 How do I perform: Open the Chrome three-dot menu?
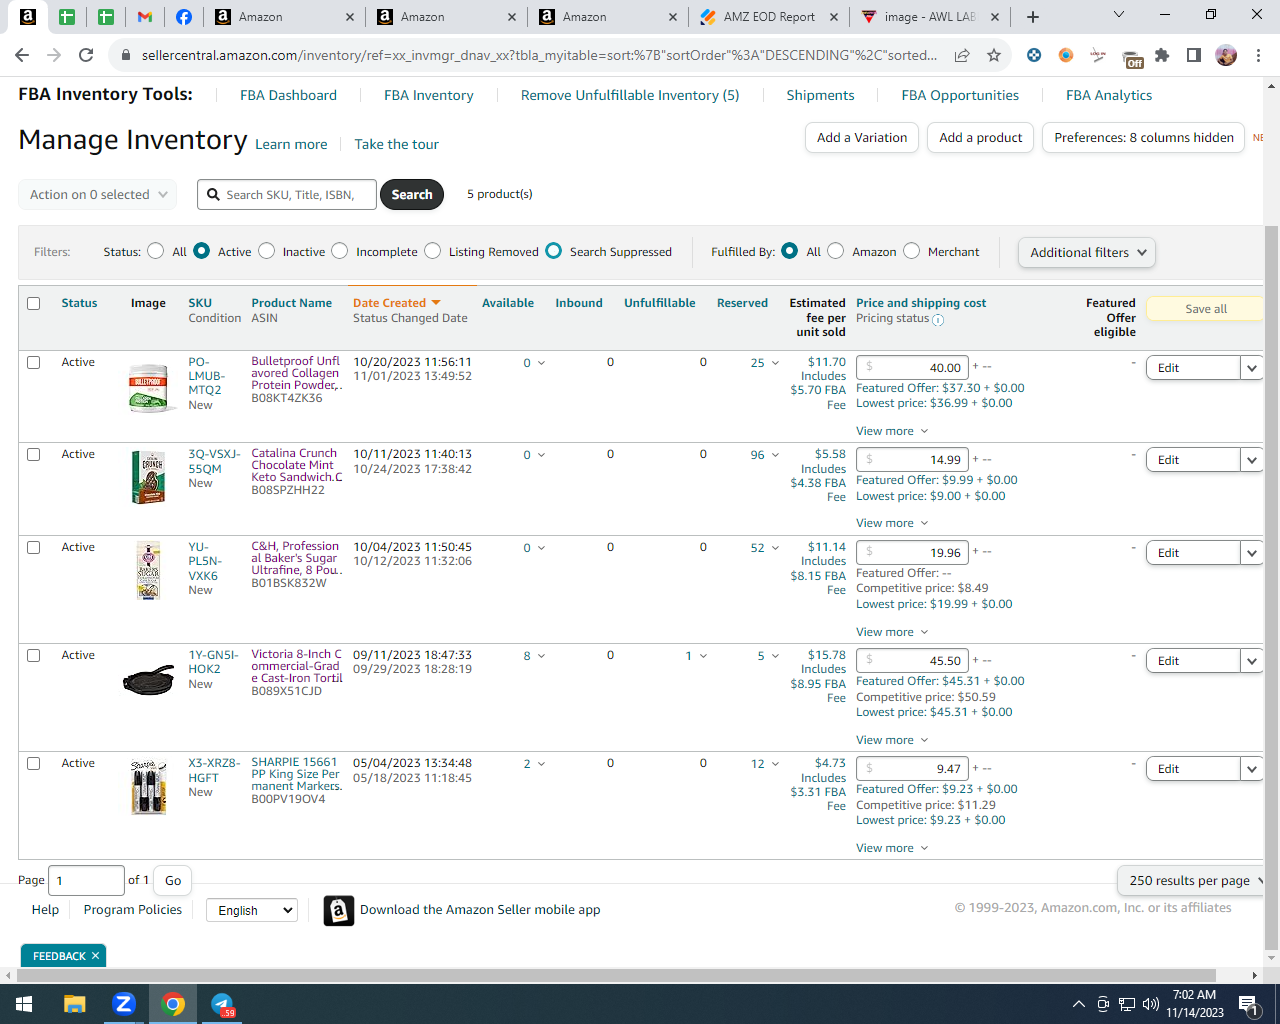click(x=1258, y=56)
